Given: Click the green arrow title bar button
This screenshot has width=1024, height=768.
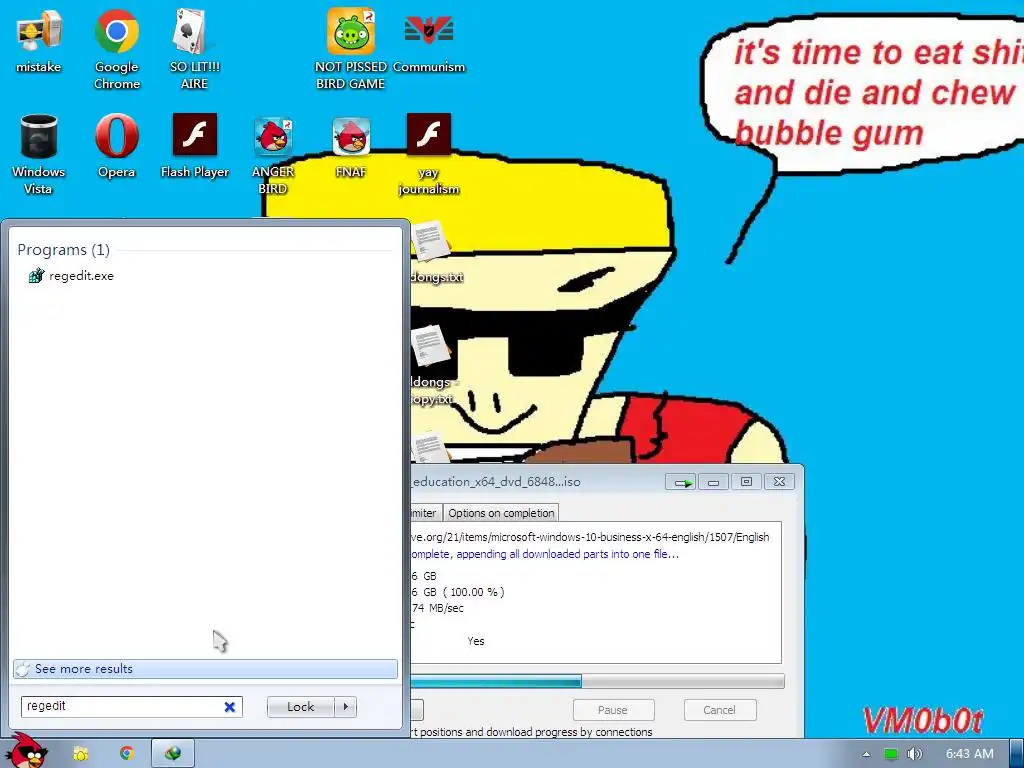Looking at the screenshot, I should (x=681, y=482).
